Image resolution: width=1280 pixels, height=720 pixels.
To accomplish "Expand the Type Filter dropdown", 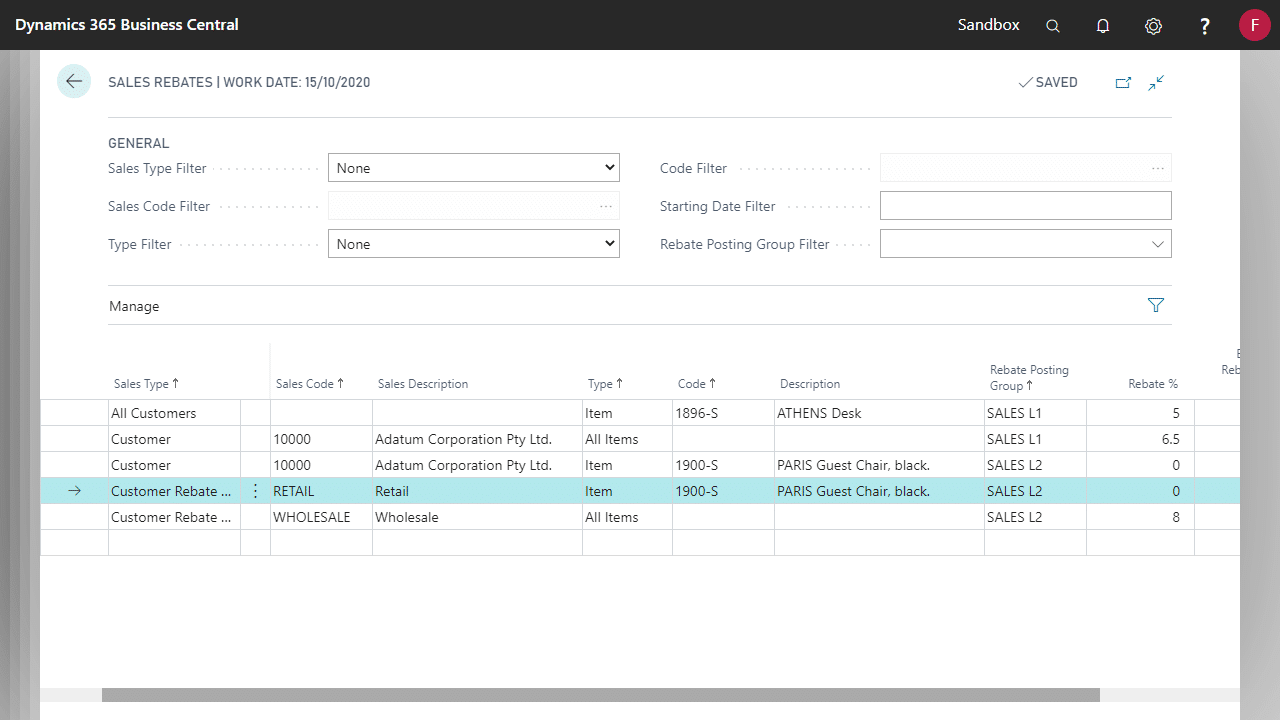I will coord(473,244).
